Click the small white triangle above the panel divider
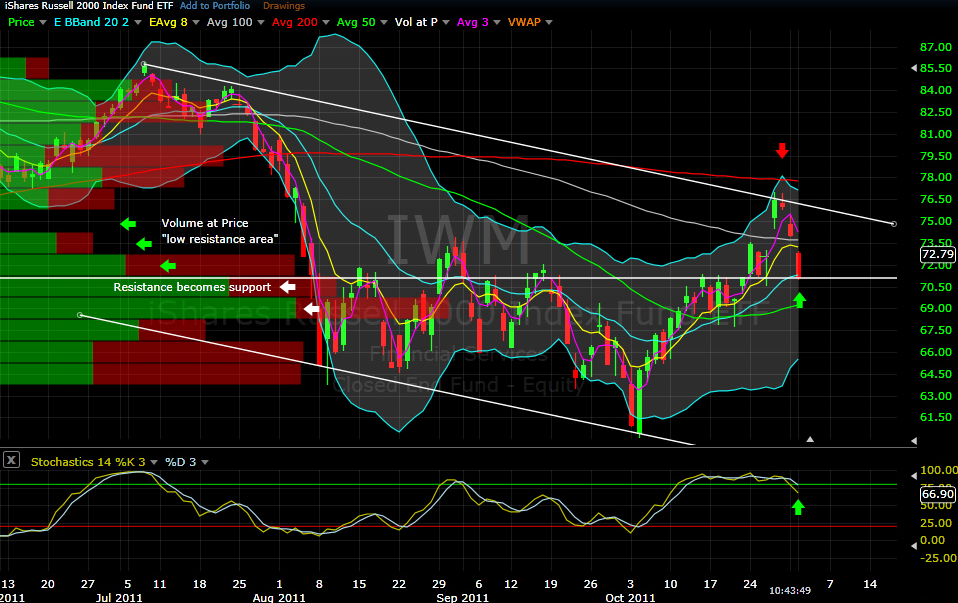 tap(811, 439)
